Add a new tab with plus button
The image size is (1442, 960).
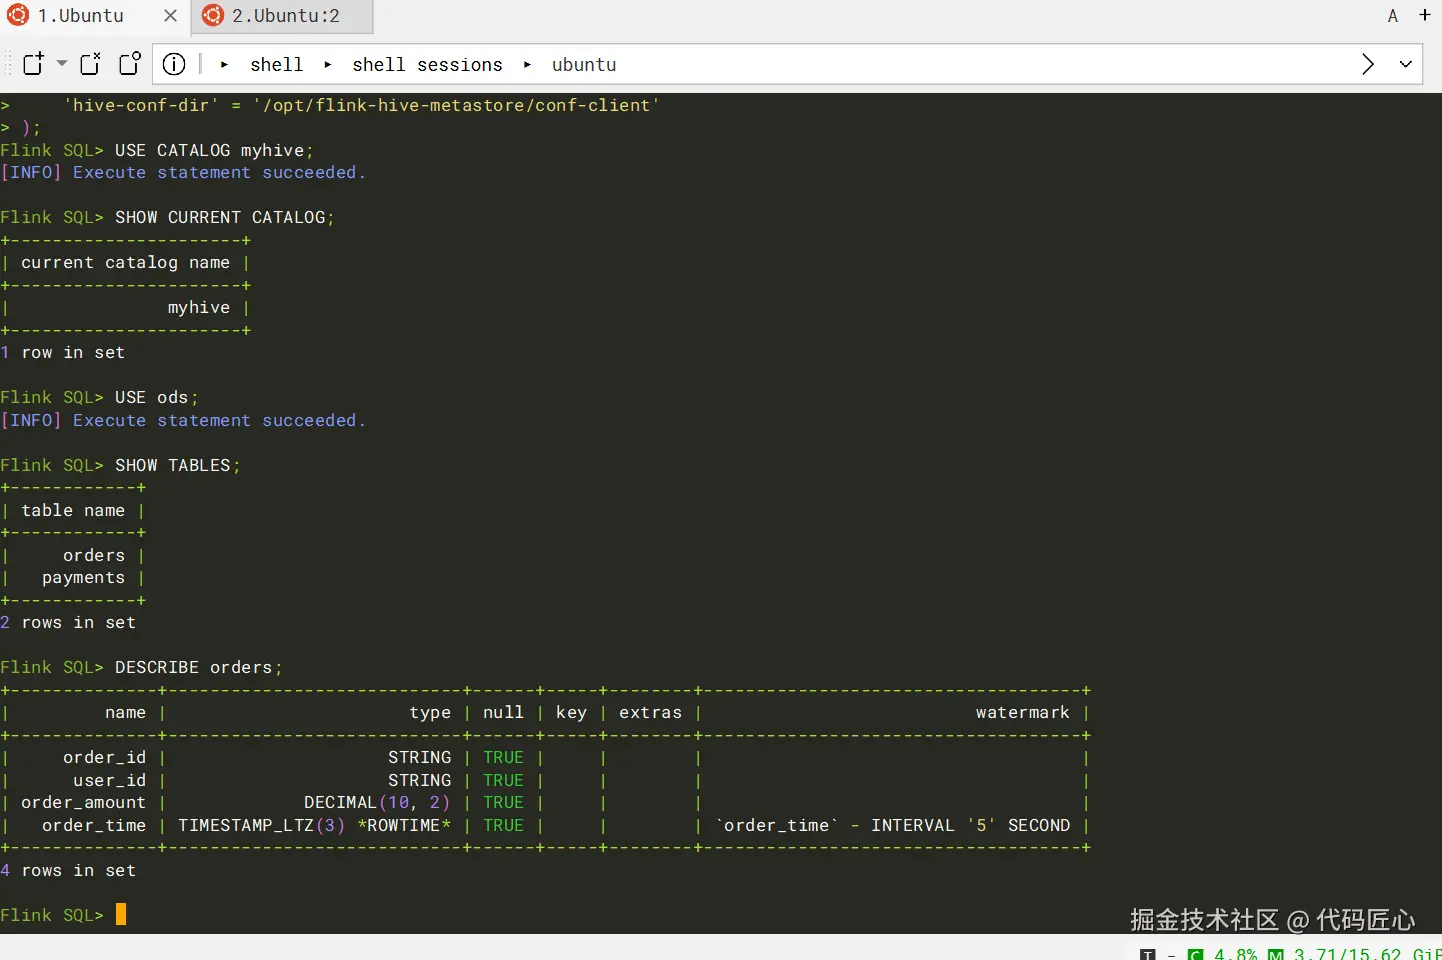[x=1425, y=15]
